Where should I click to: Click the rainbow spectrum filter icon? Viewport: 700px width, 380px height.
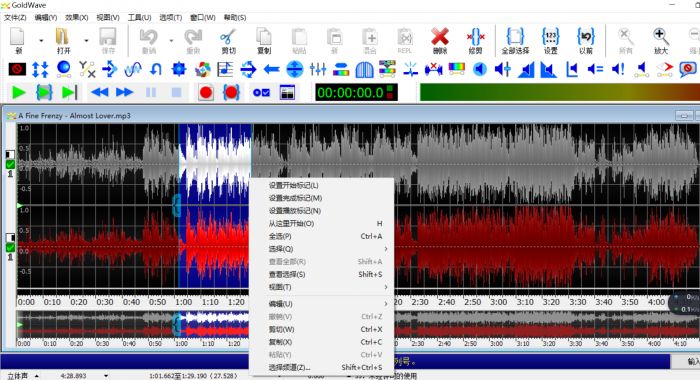456,69
